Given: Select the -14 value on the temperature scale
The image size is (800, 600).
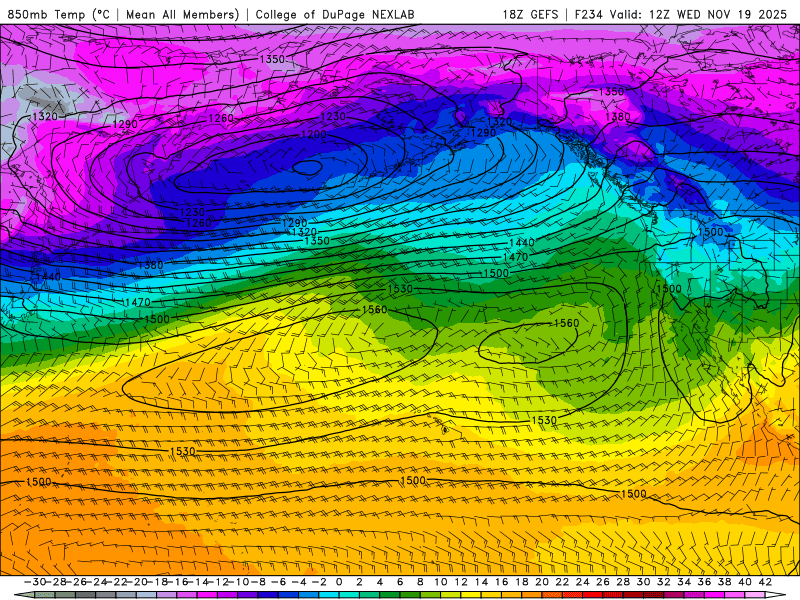Looking at the screenshot, I should coord(198,582).
